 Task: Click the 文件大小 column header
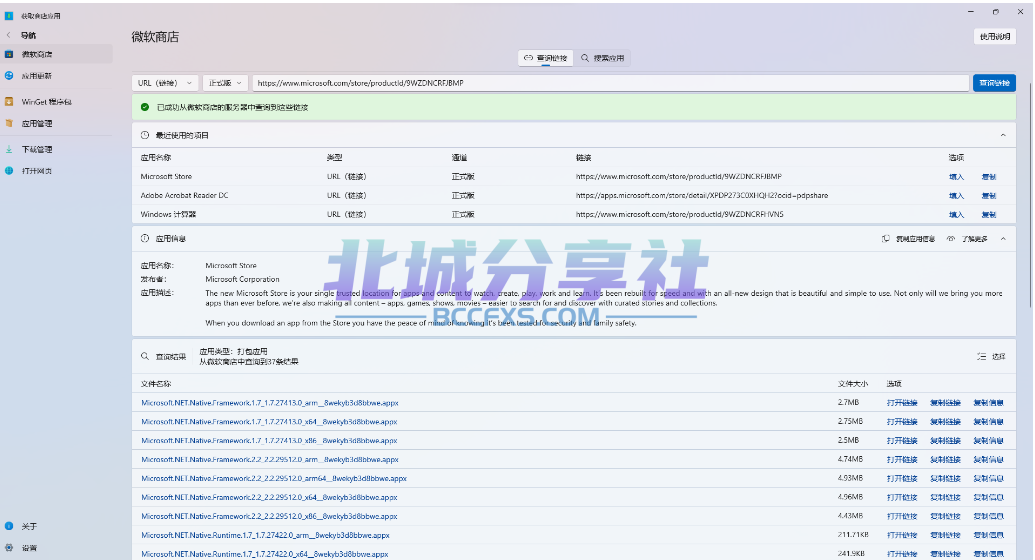(853, 384)
